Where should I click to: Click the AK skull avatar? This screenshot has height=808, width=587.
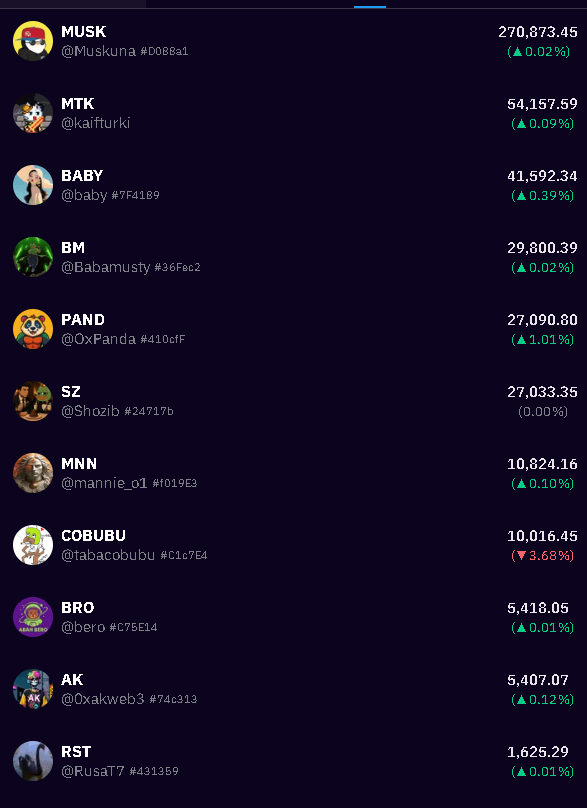pyautogui.click(x=33, y=689)
